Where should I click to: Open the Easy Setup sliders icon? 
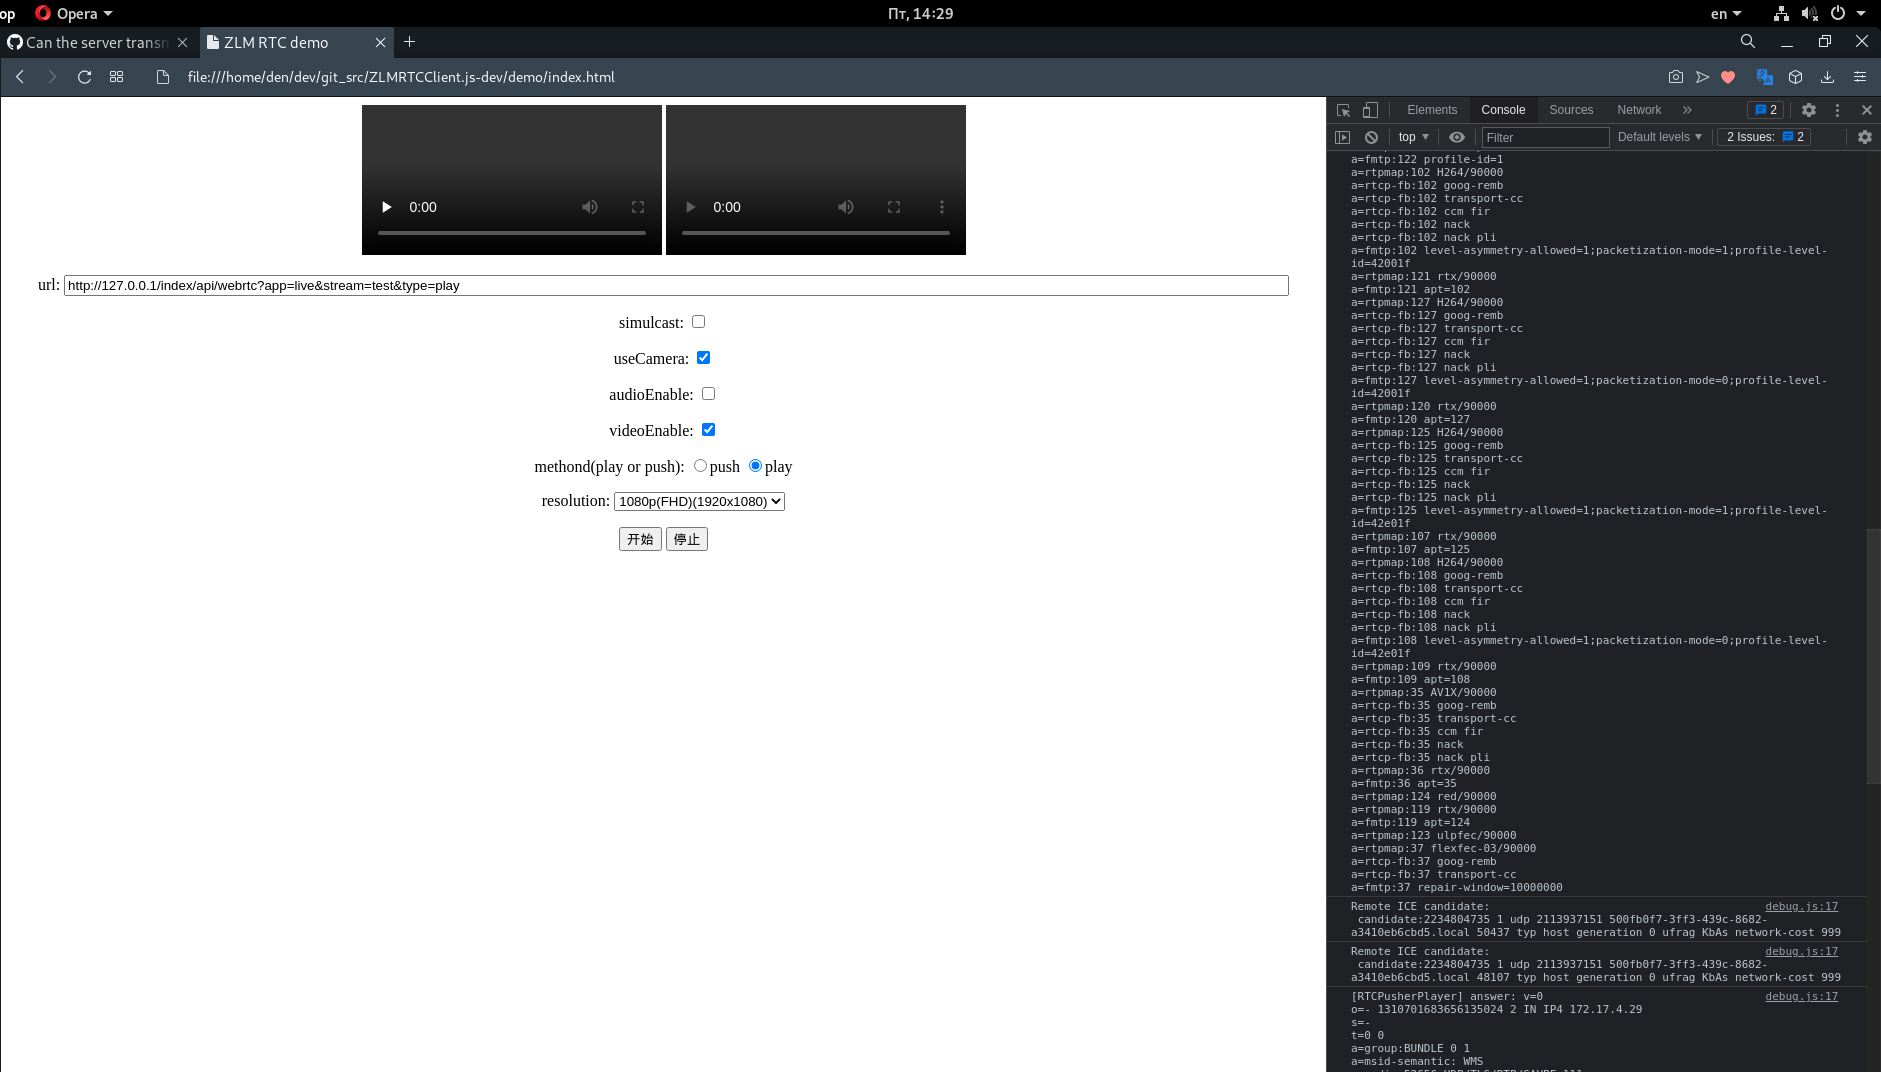[x=1860, y=77]
